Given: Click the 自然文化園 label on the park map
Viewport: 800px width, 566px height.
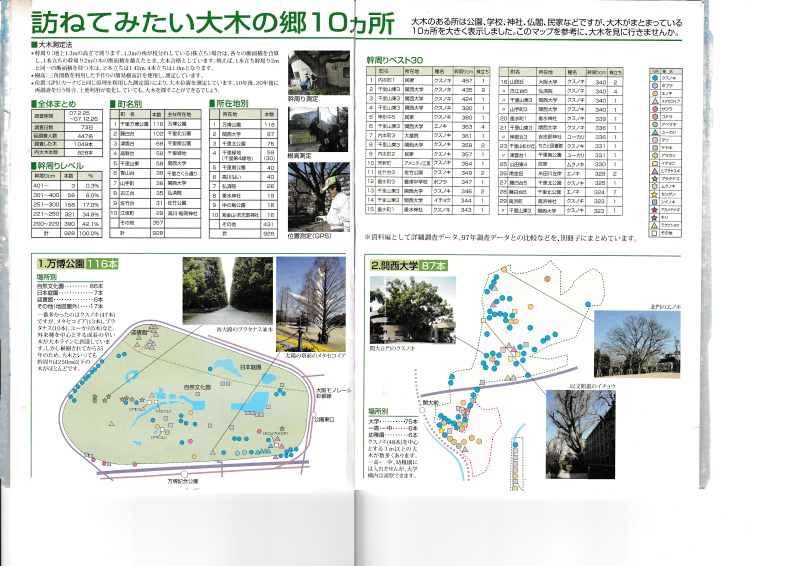Looking at the screenshot, I should coord(197,387).
